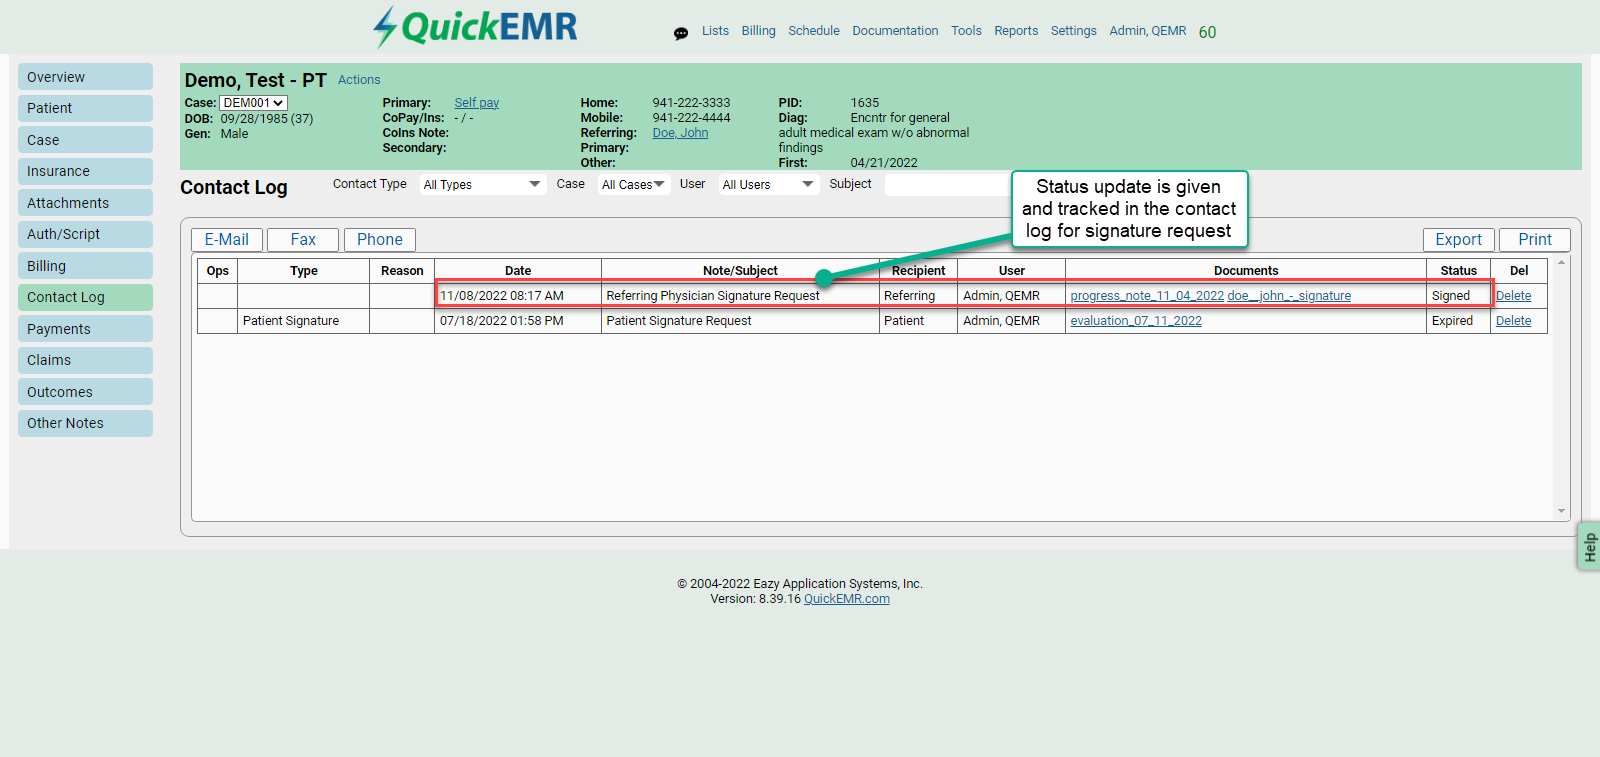
Task: Open the Case DEM001 dropdown
Action: pos(253,103)
